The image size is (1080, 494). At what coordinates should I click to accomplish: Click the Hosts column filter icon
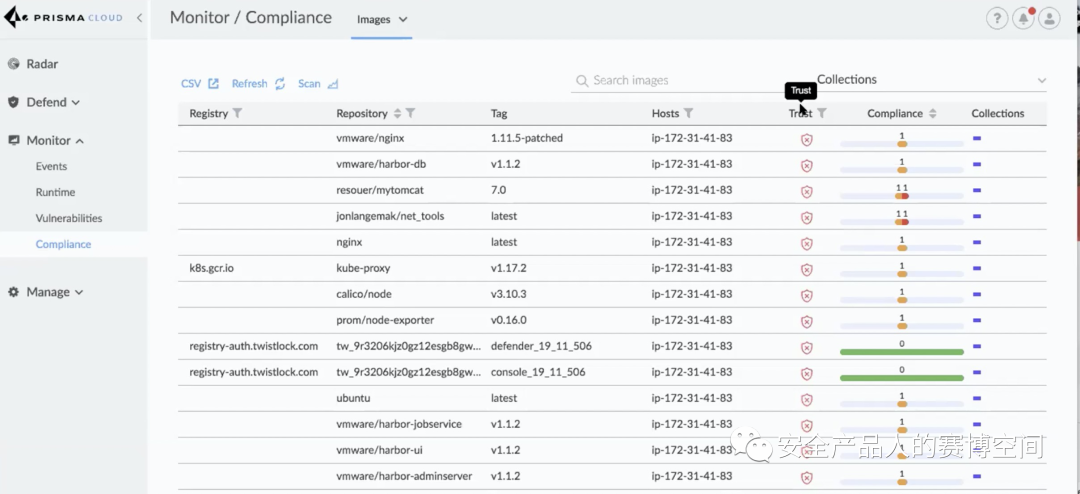point(688,113)
